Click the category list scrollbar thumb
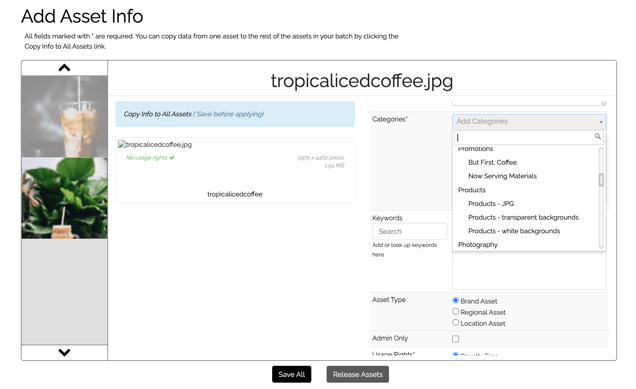The height and width of the screenshot is (389, 636). coord(601,180)
